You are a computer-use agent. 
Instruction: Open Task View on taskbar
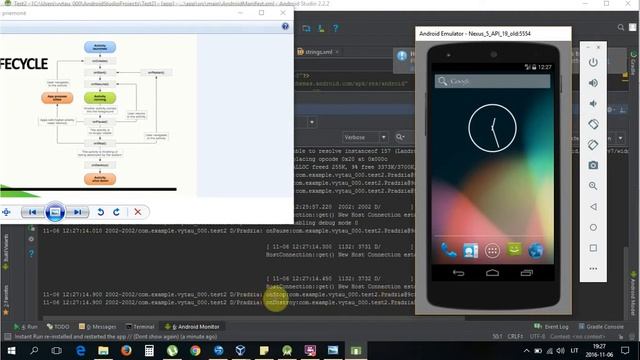[57, 351]
